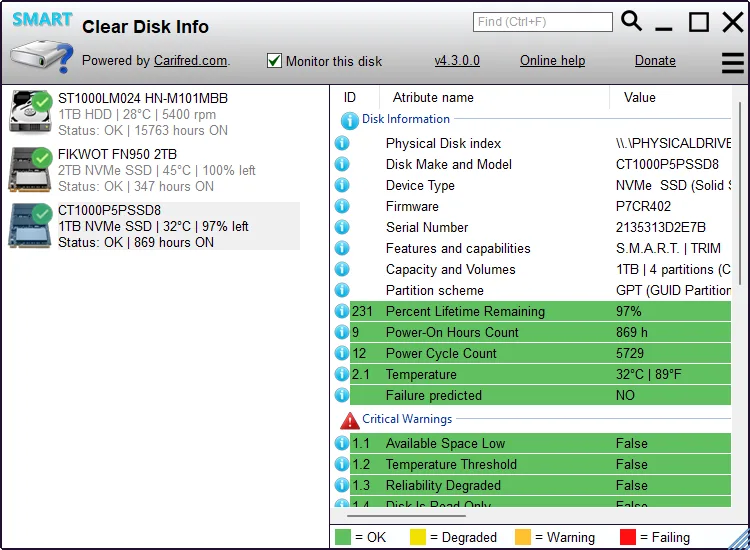Screen dimensions: 750x550
Task: Click the Find (Ctrl+F) search field
Action: (x=542, y=22)
